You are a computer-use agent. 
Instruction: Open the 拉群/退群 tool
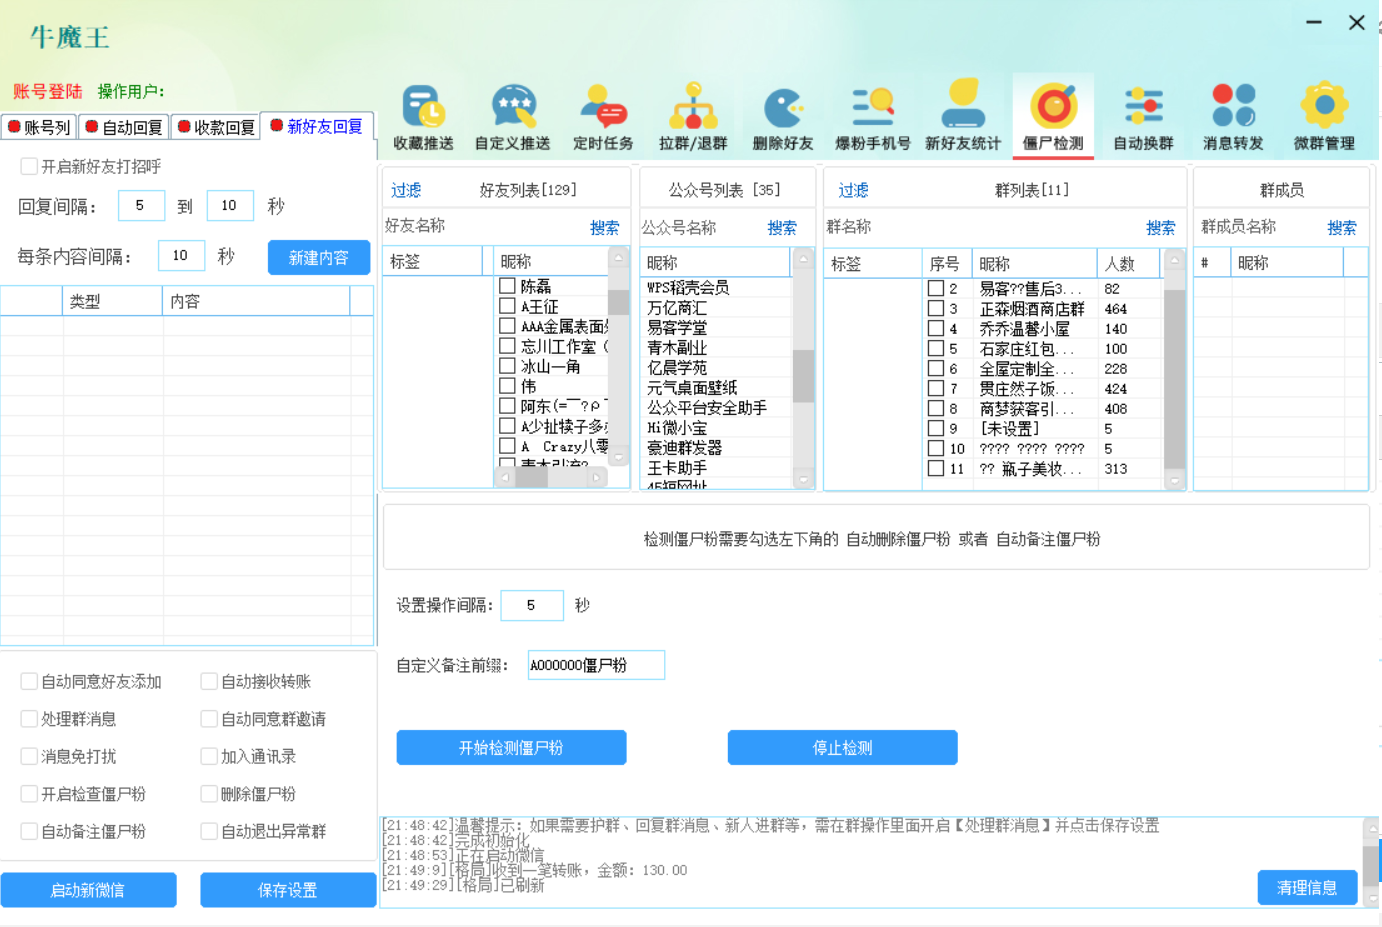point(693,117)
